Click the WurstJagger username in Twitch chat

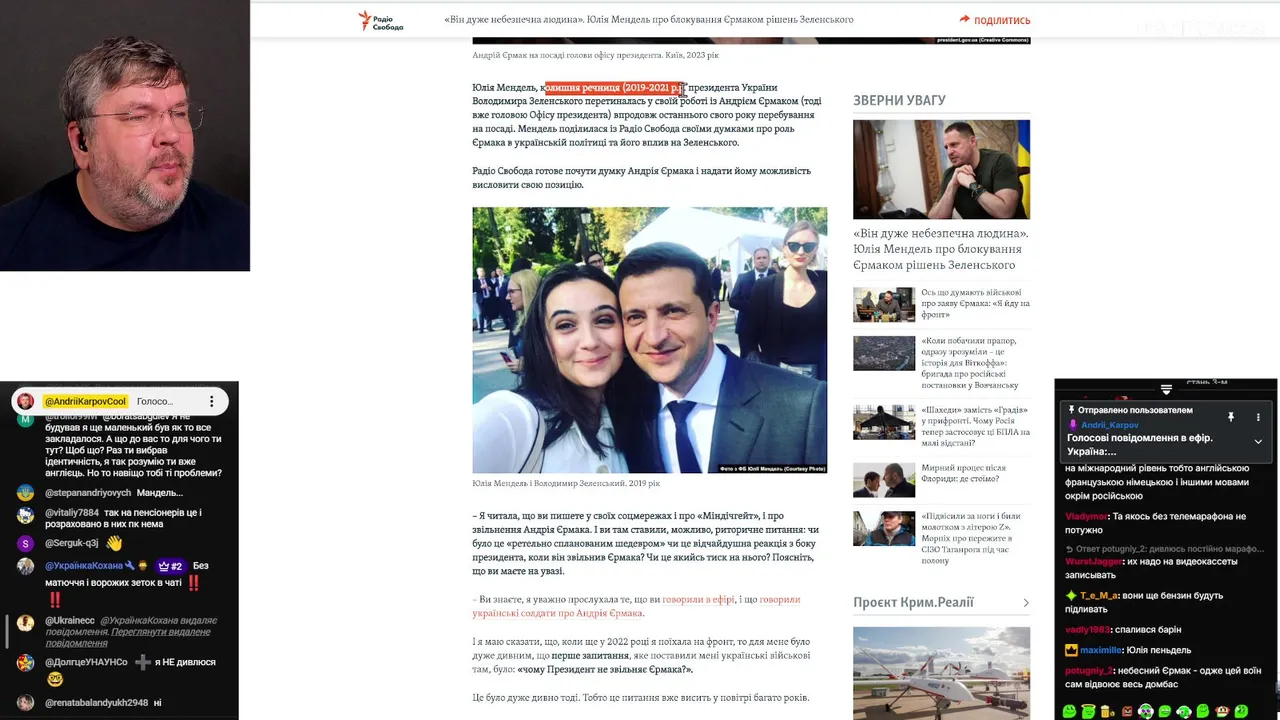point(1093,562)
